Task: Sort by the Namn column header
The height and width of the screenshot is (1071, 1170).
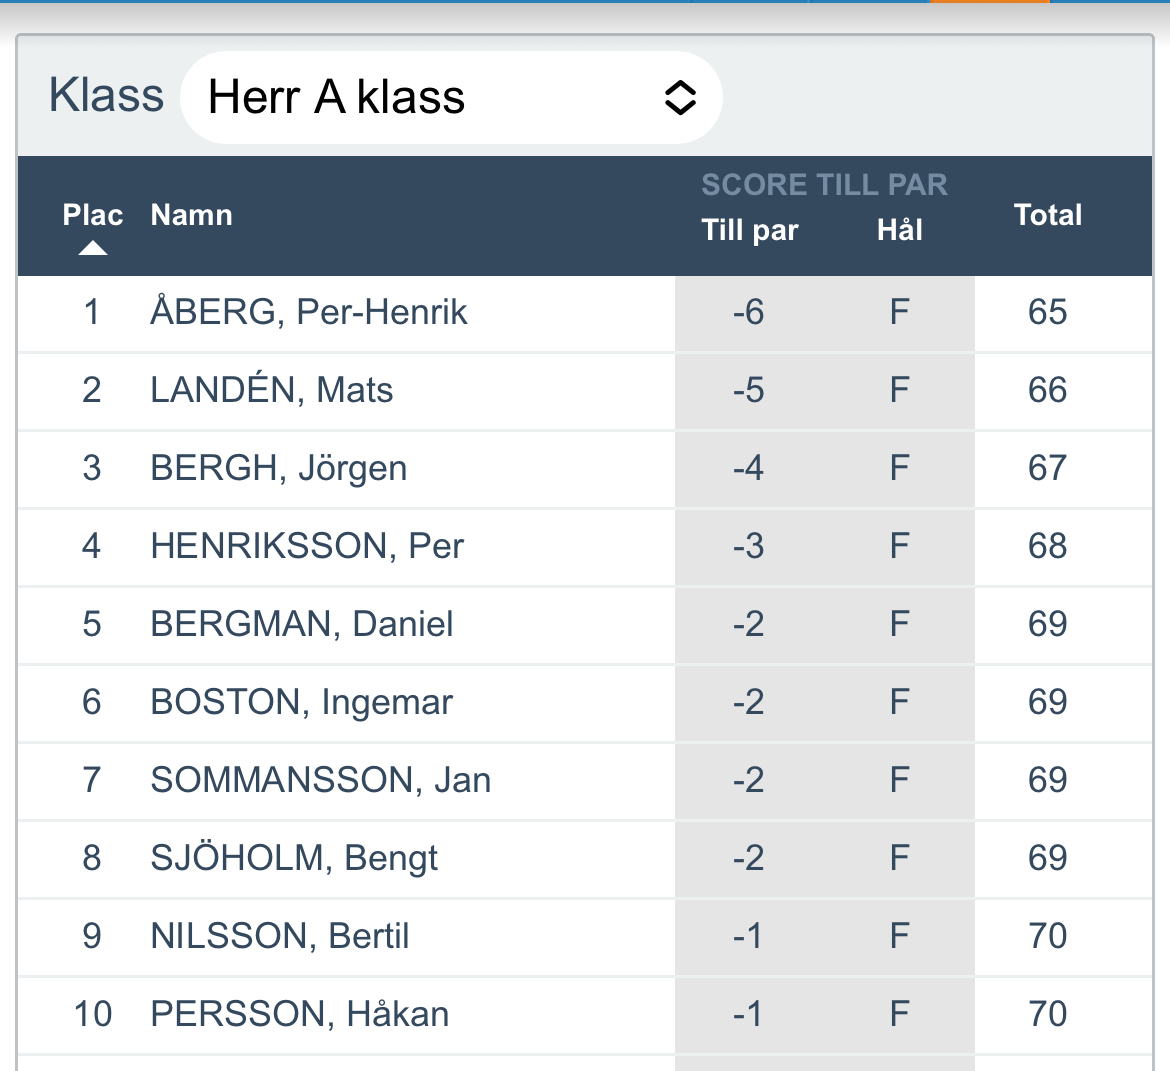Action: [191, 215]
